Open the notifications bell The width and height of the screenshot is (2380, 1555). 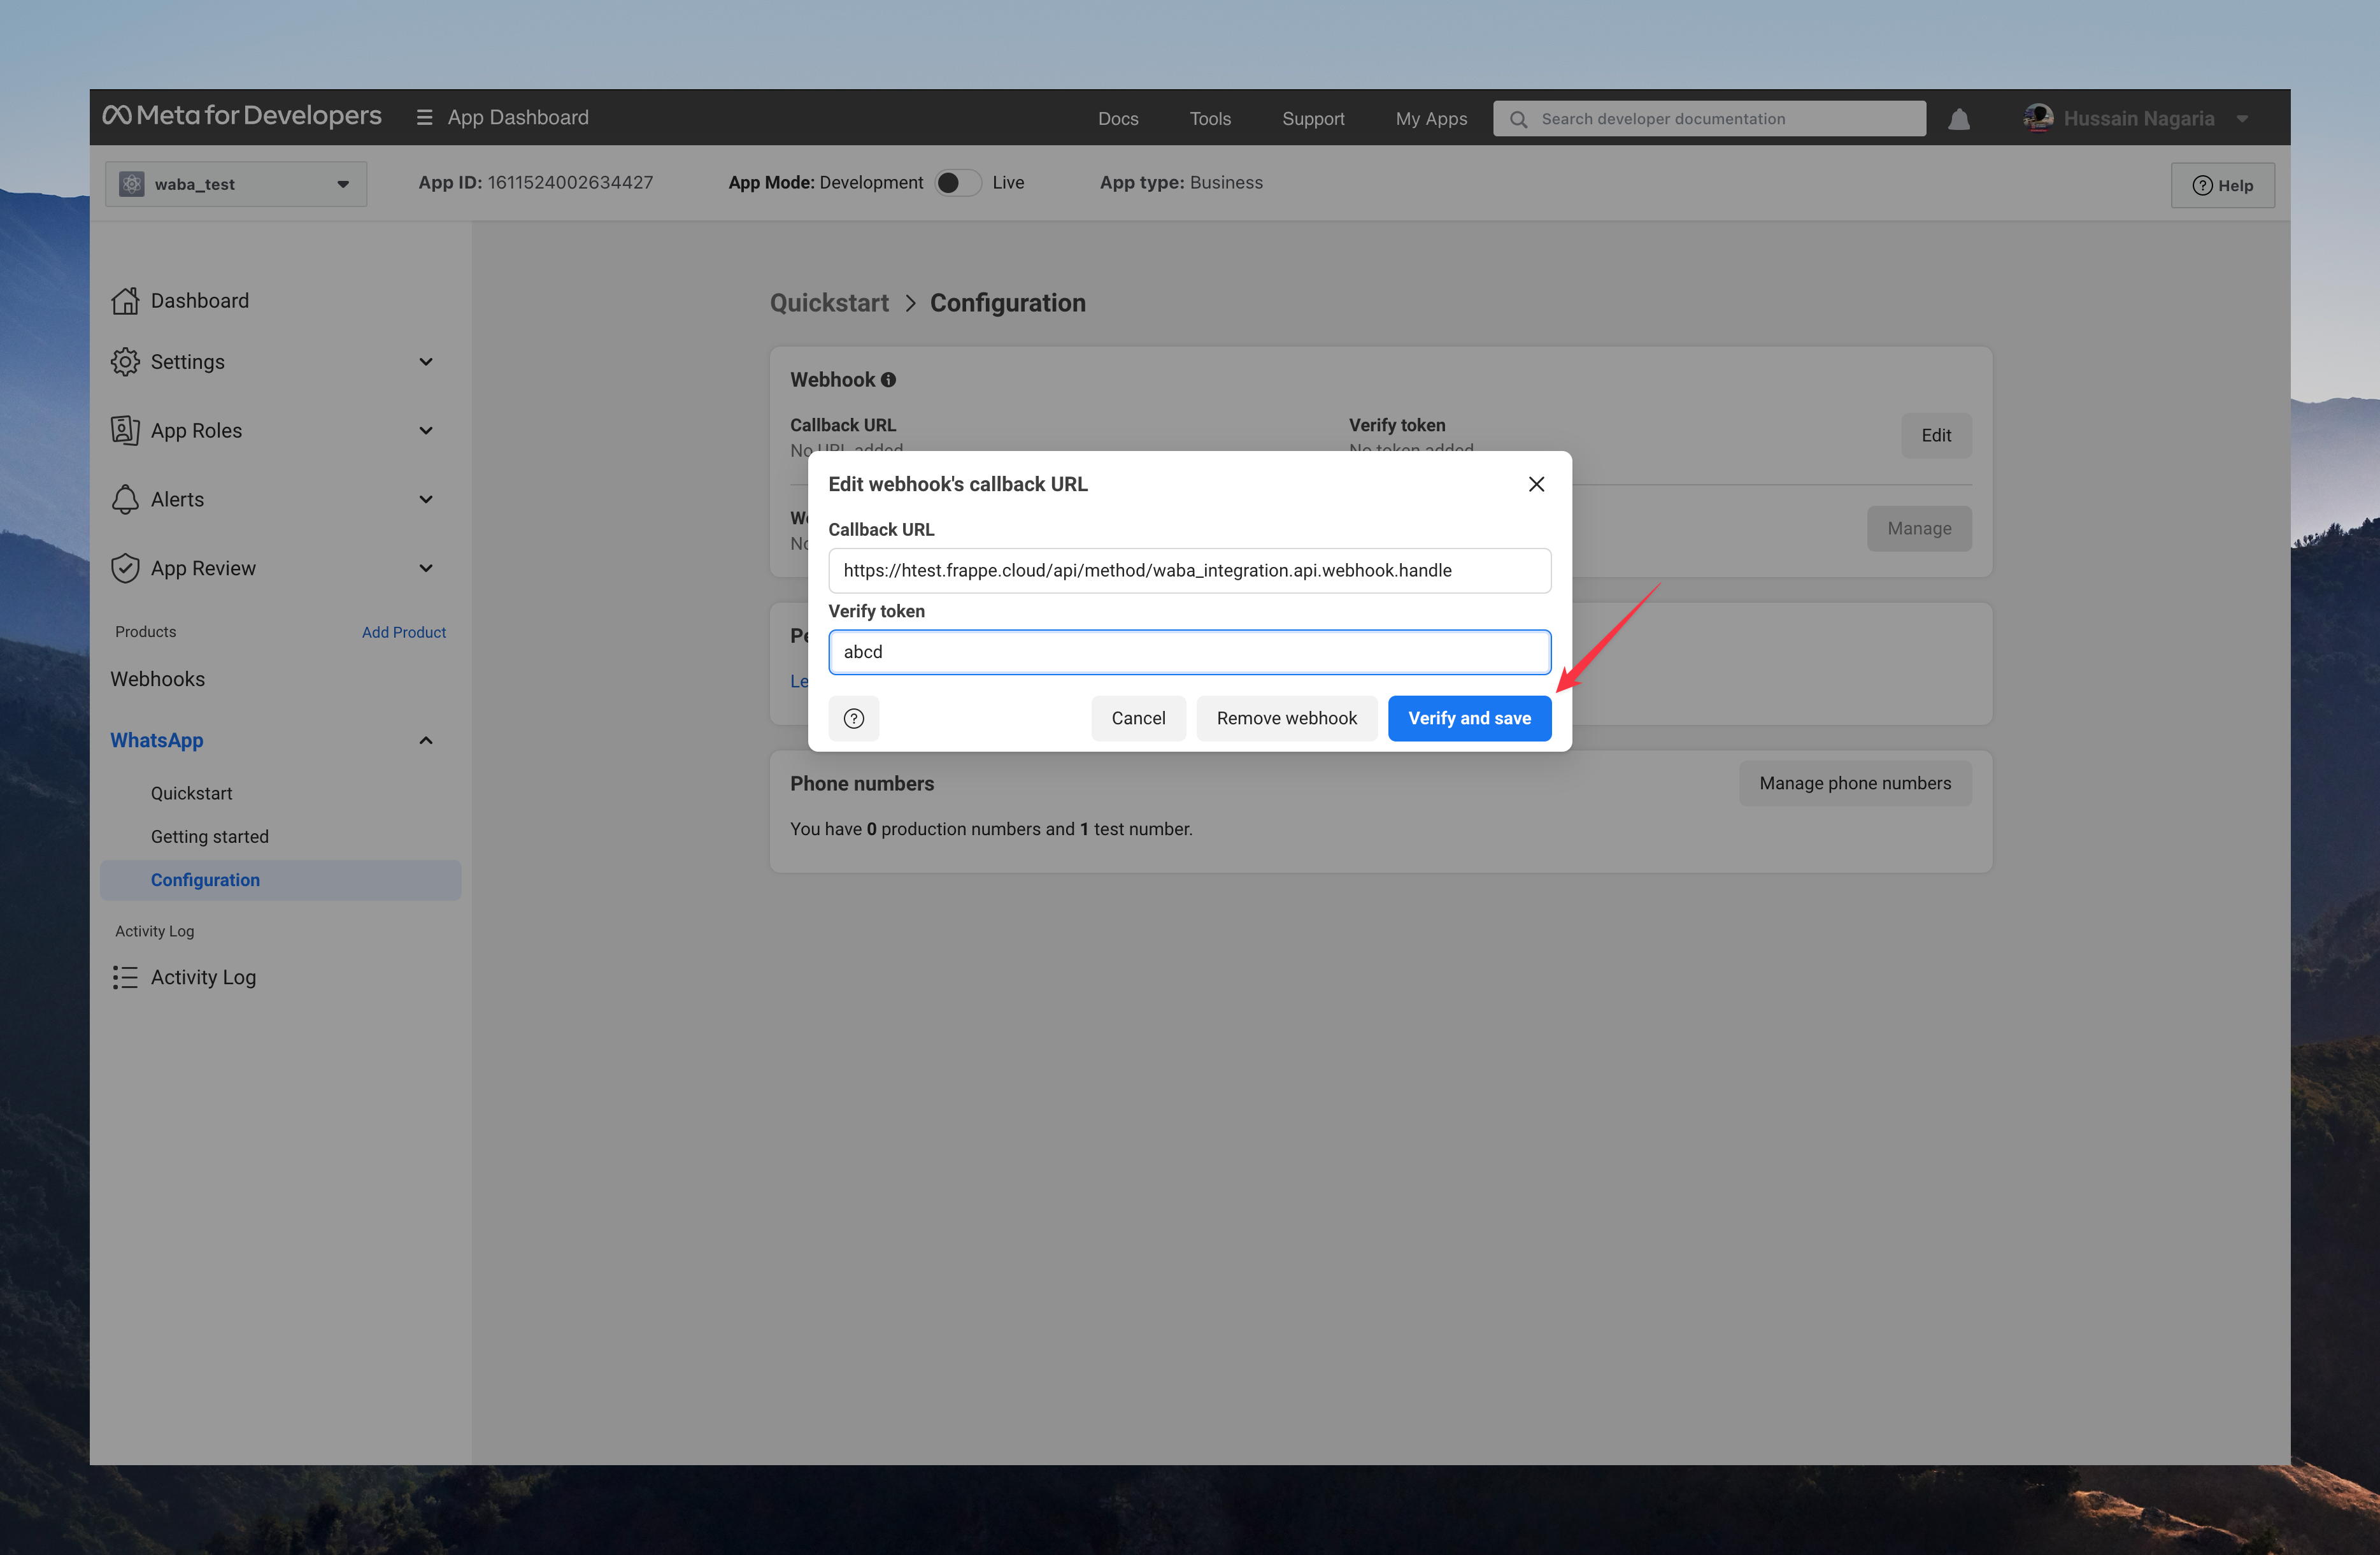tap(1958, 119)
